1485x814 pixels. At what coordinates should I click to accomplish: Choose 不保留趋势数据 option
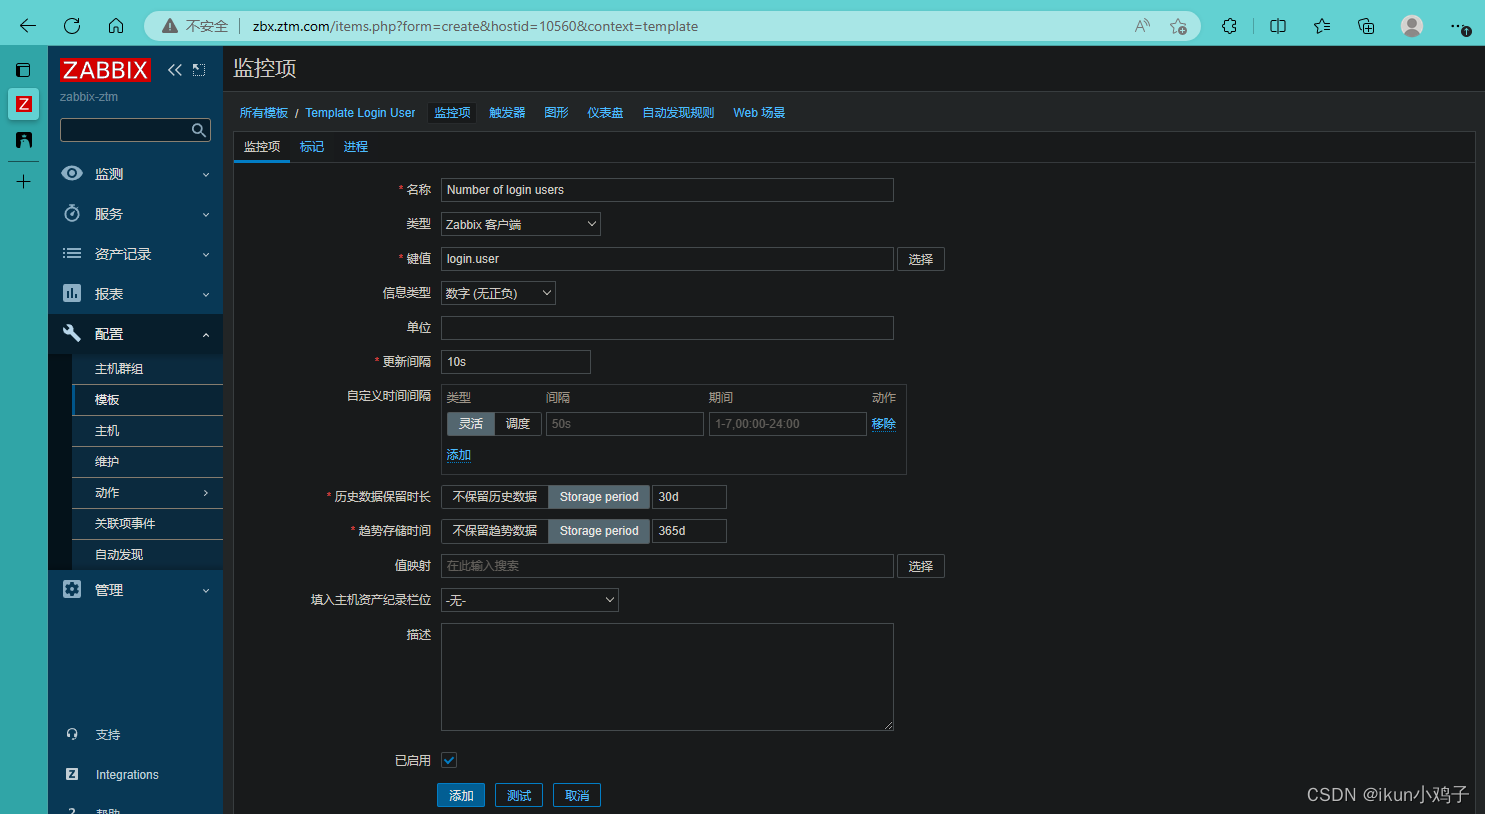pos(495,531)
